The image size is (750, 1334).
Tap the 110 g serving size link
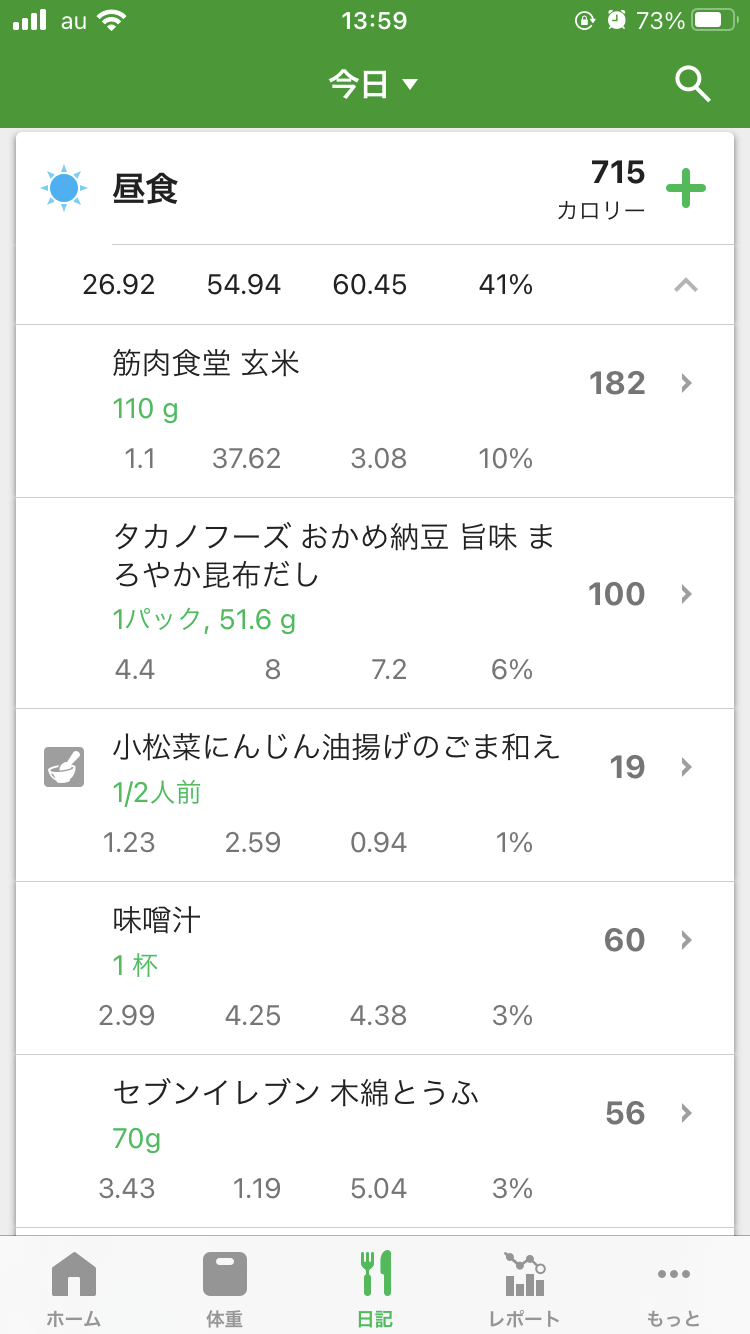(x=145, y=409)
